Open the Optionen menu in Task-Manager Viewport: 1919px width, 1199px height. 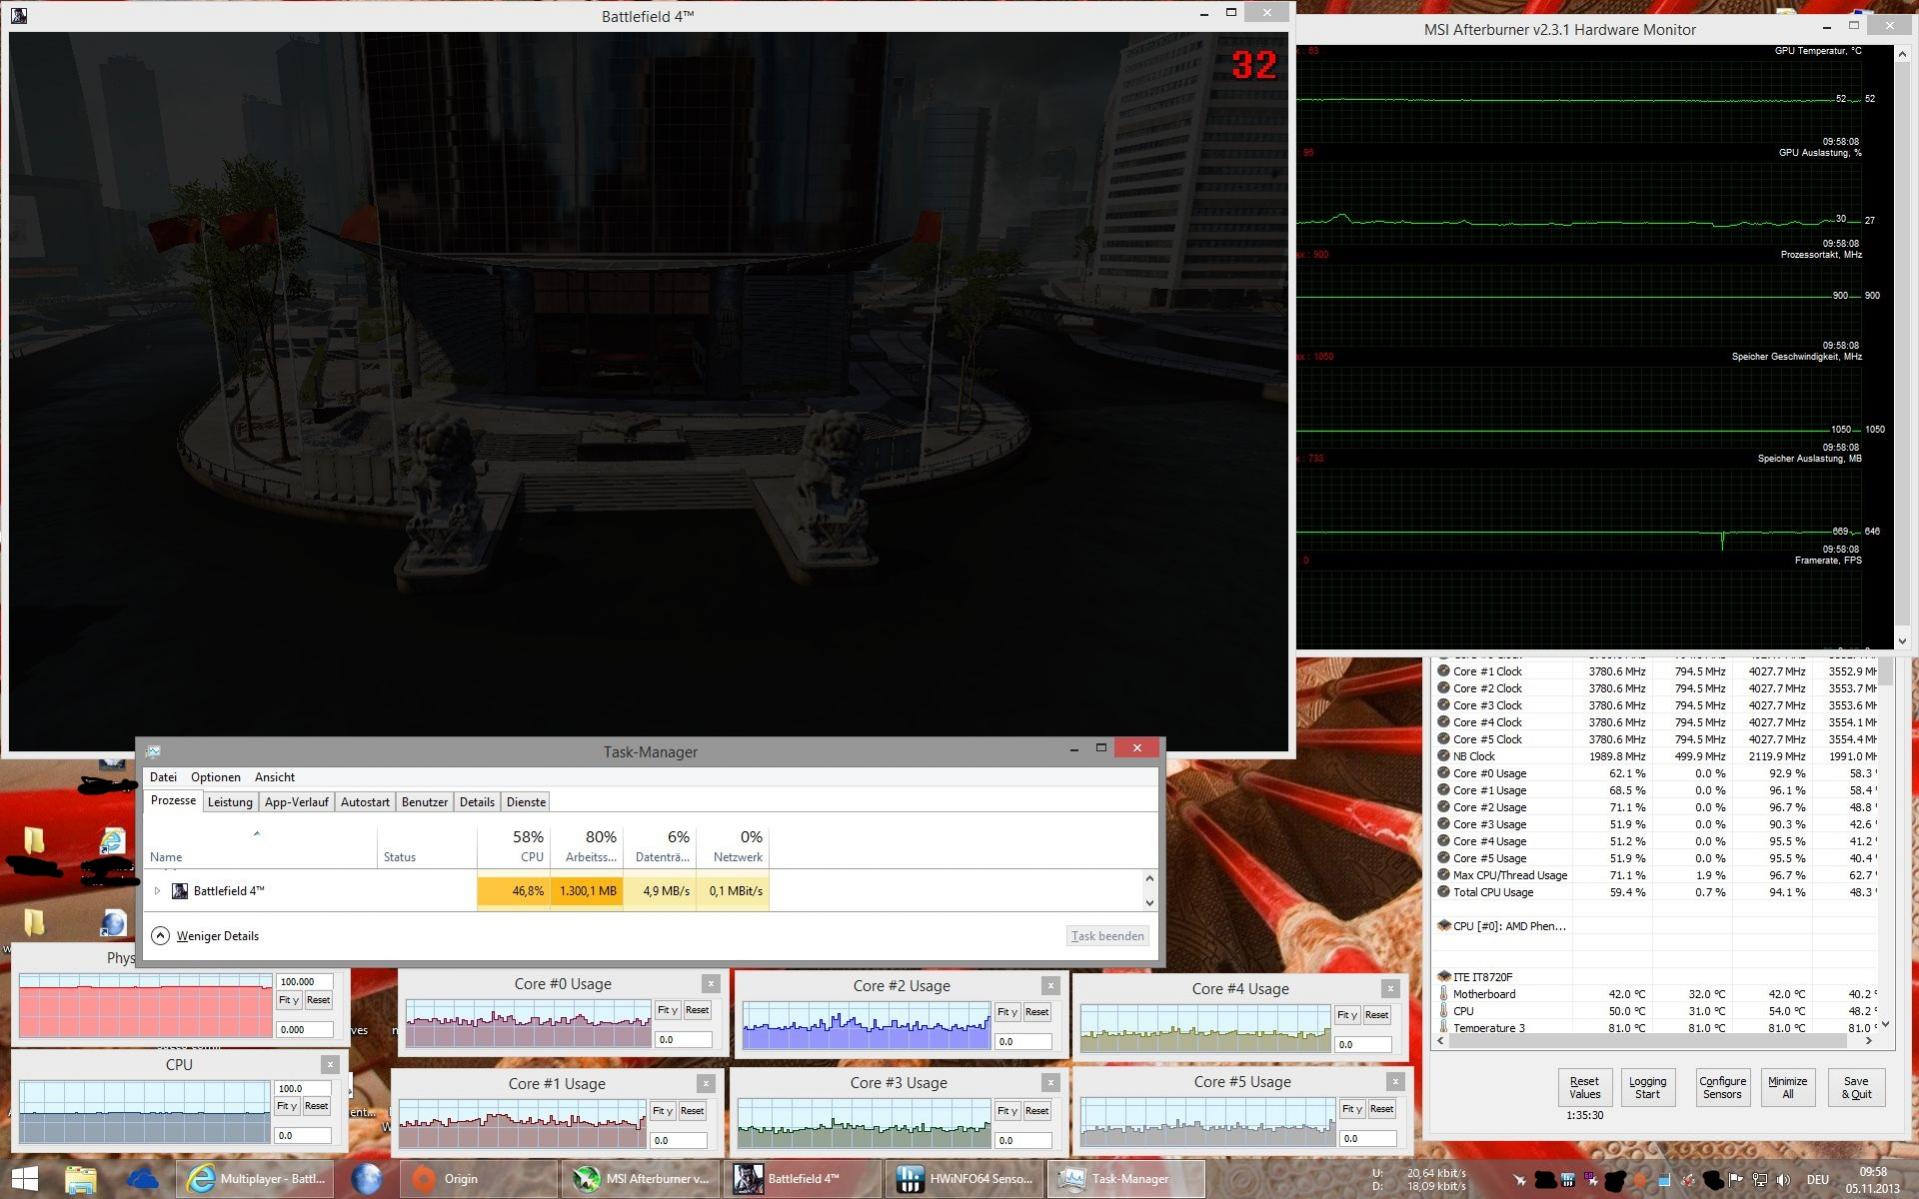pyautogui.click(x=216, y=777)
